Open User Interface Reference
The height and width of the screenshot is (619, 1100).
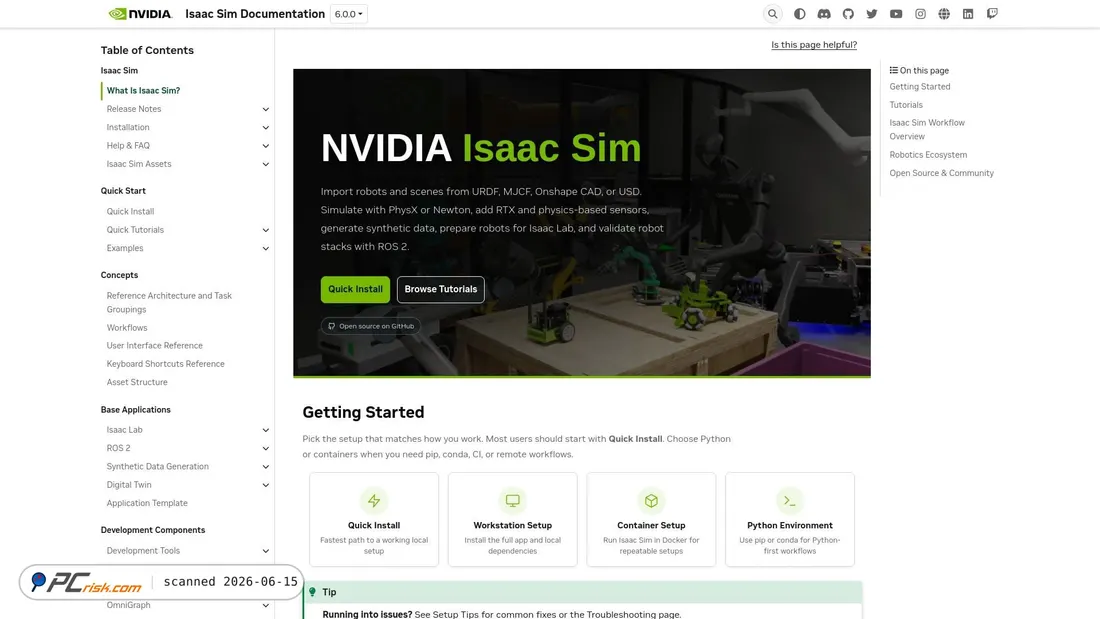click(154, 345)
